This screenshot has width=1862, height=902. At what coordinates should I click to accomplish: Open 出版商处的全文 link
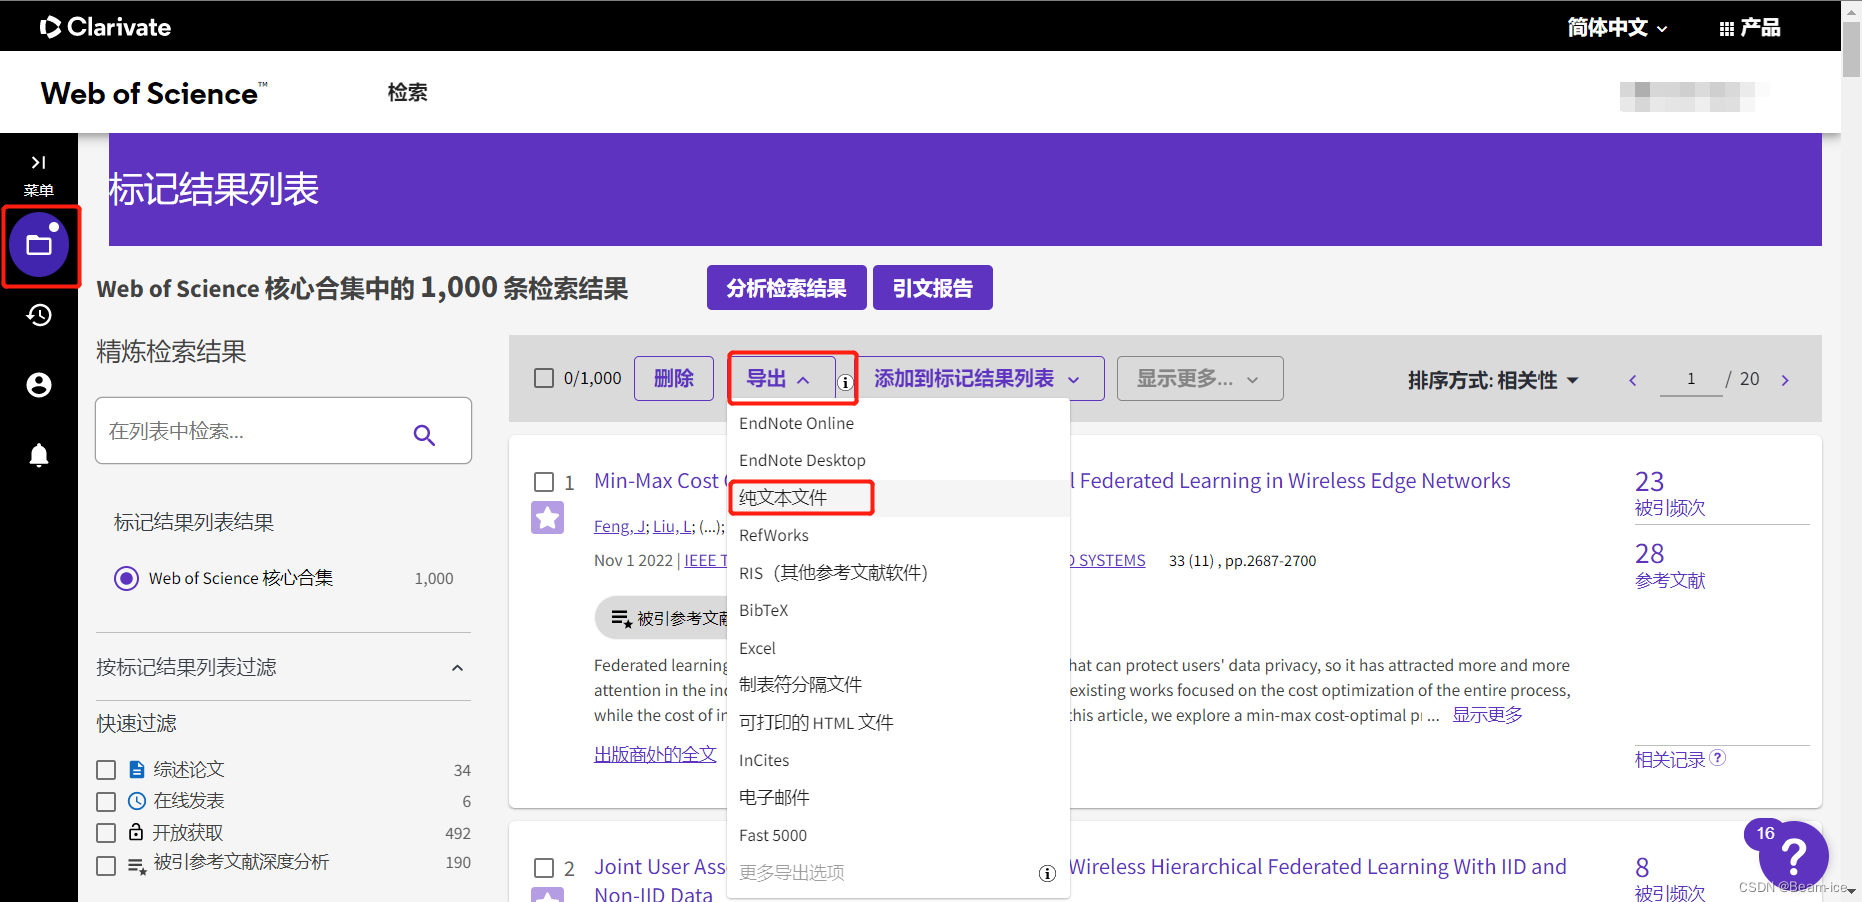pyautogui.click(x=655, y=754)
